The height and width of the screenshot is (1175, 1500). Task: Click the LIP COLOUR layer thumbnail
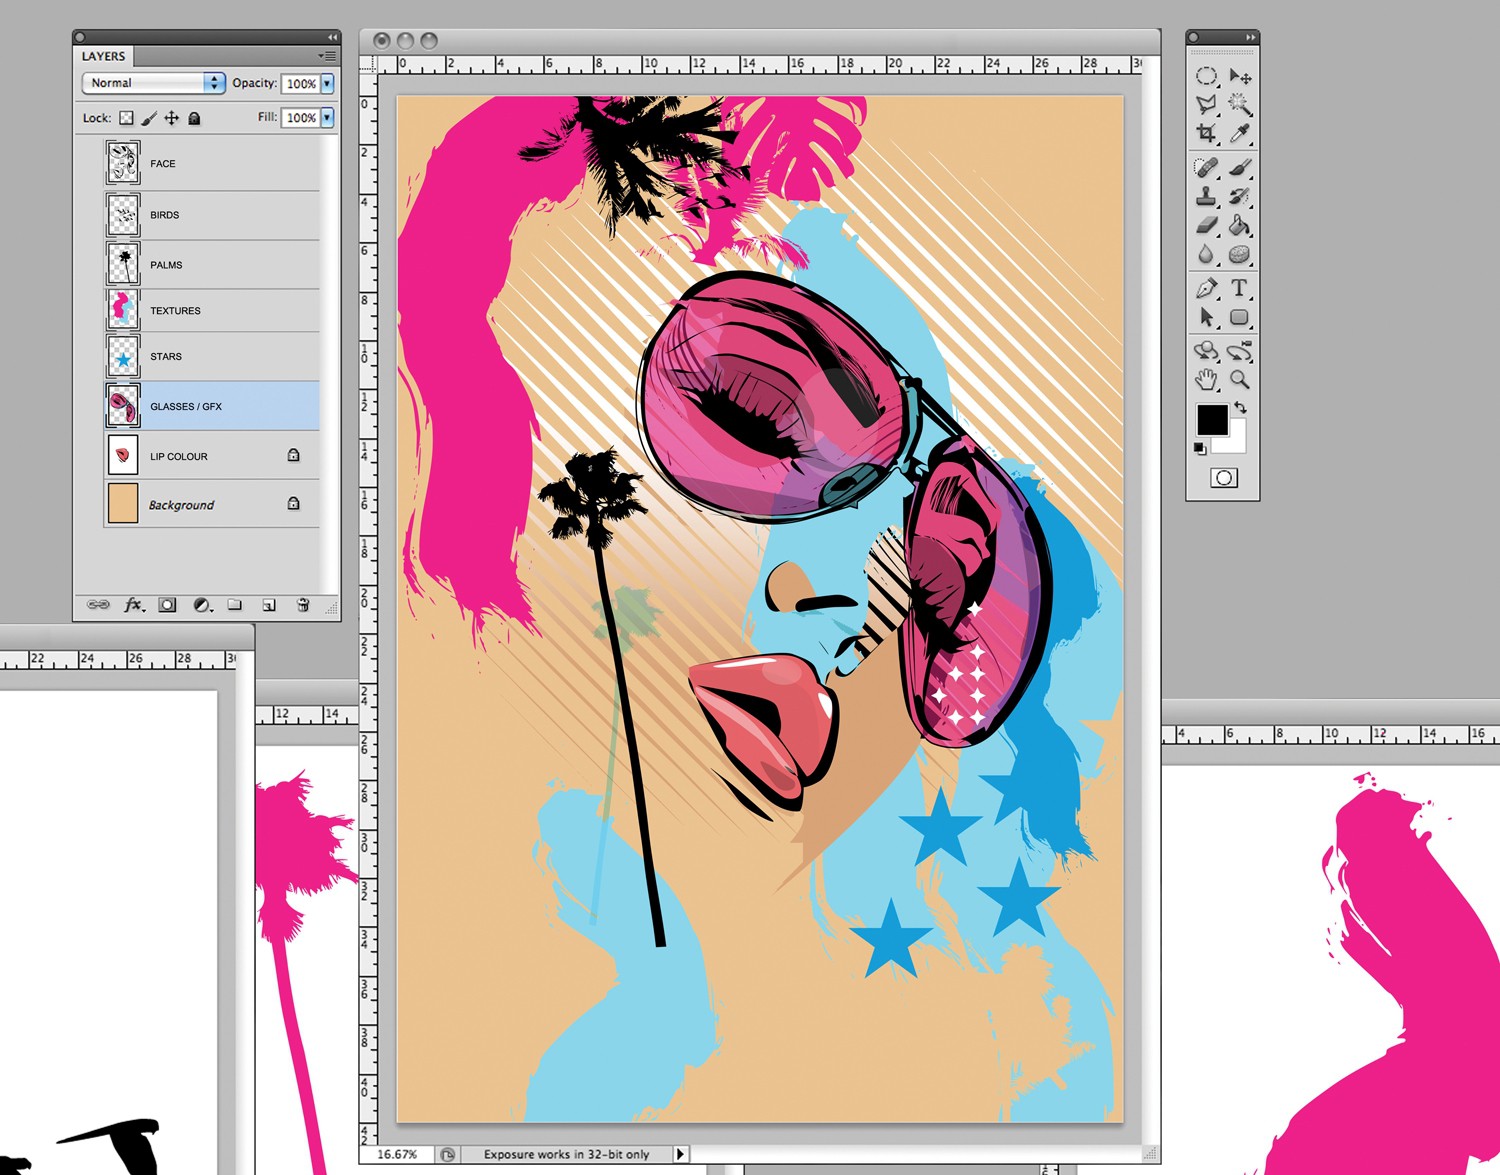(x=123, y=455)
